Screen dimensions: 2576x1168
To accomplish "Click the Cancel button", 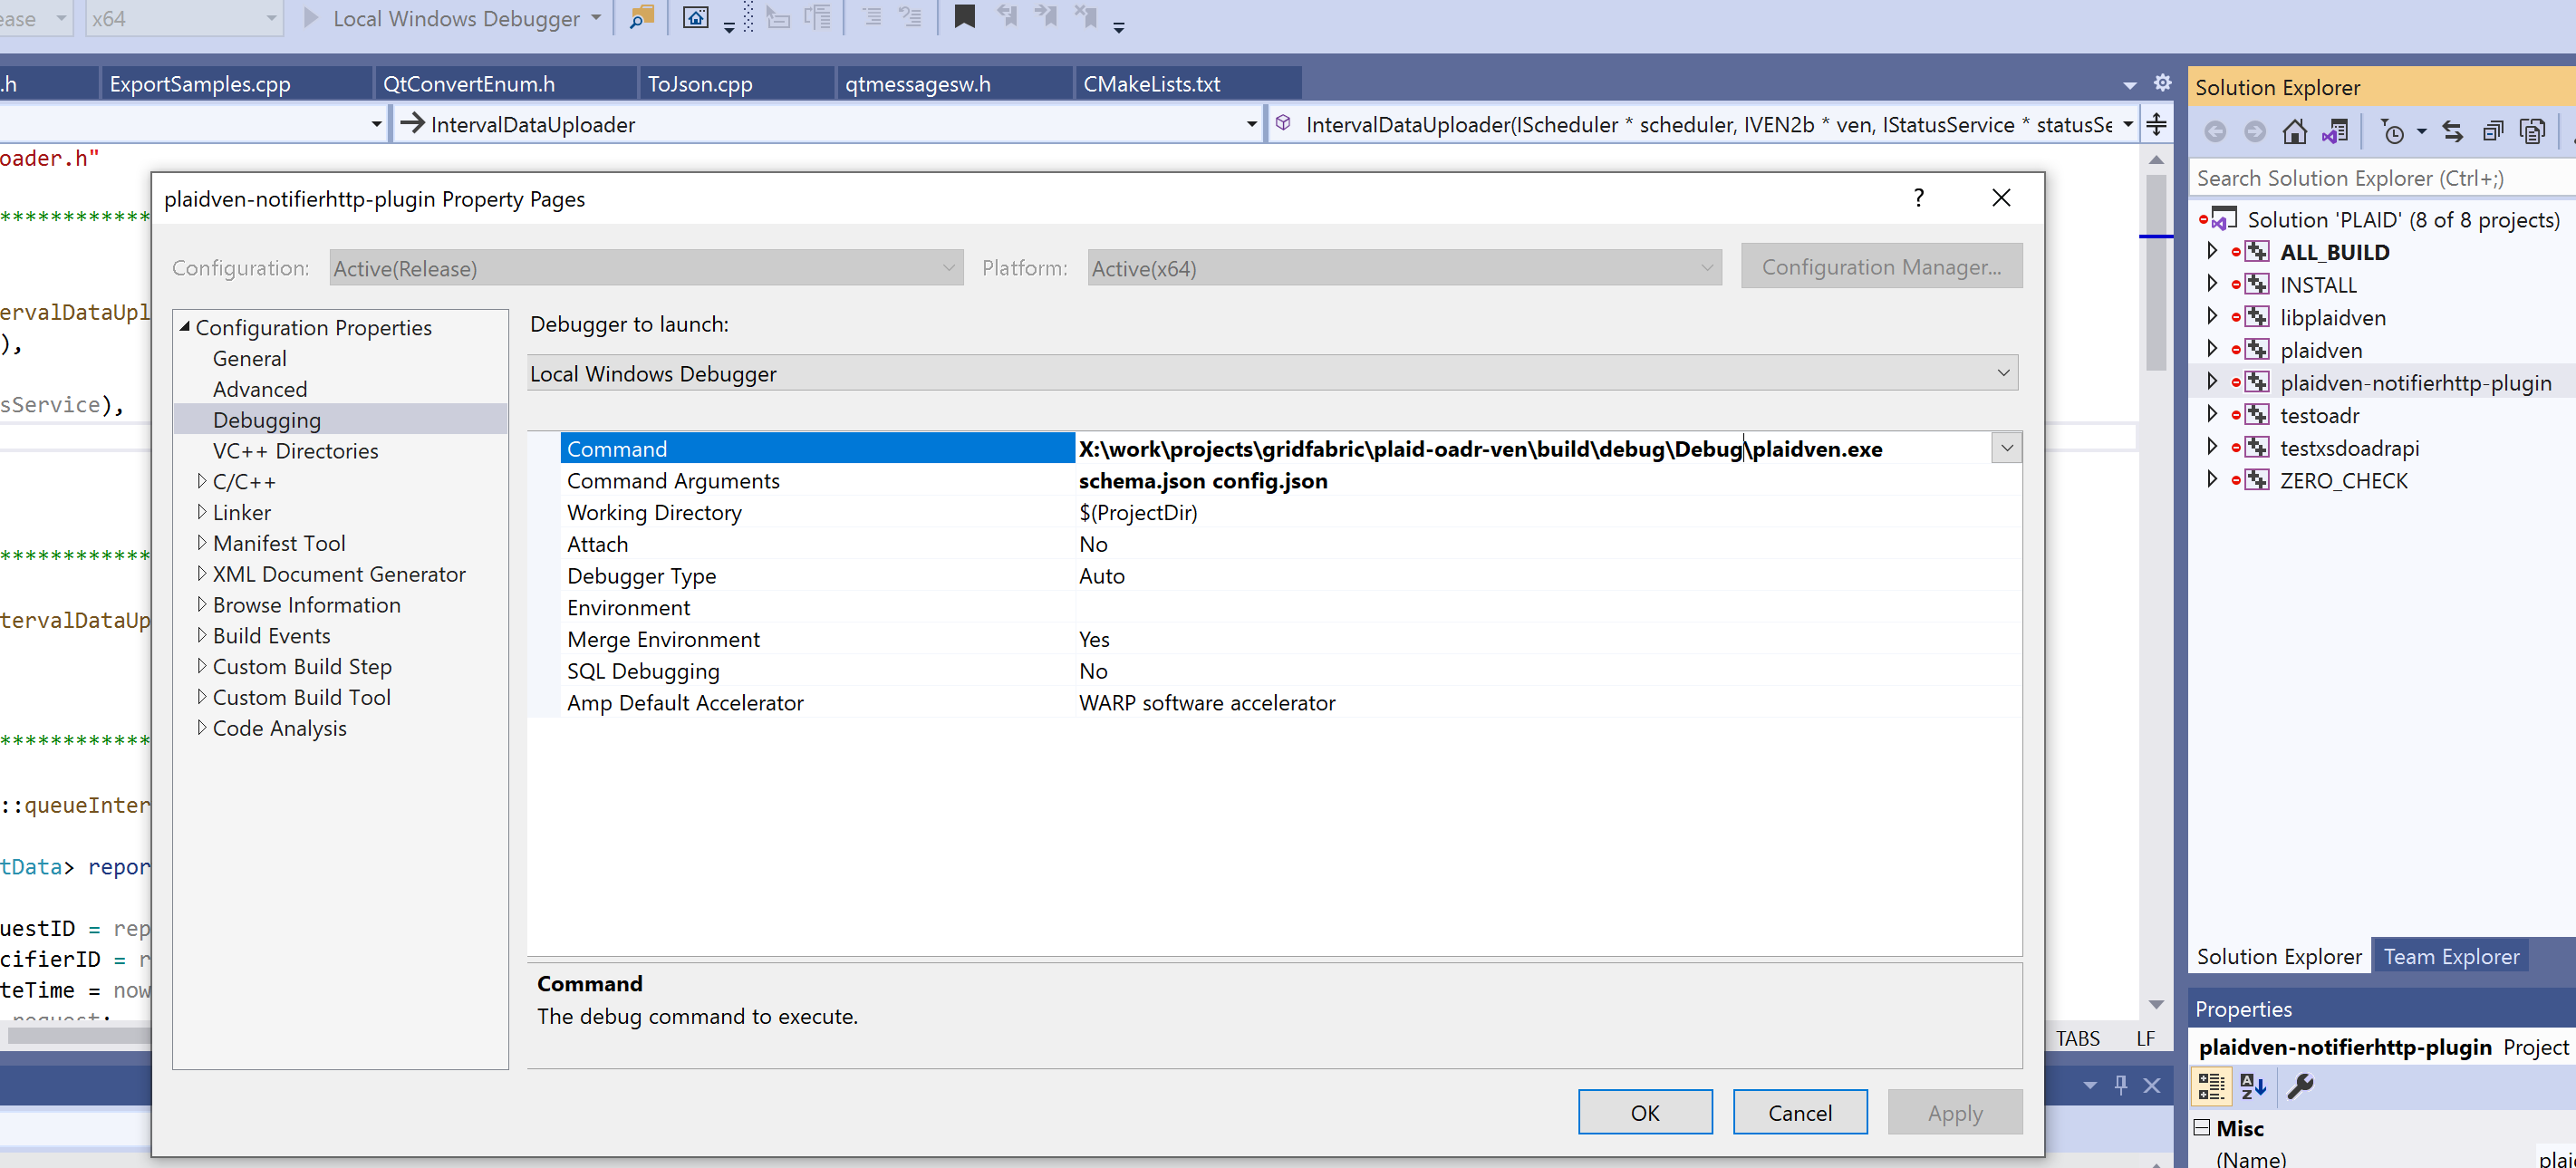I will pyautogui.click(x=1799, y=1112).
